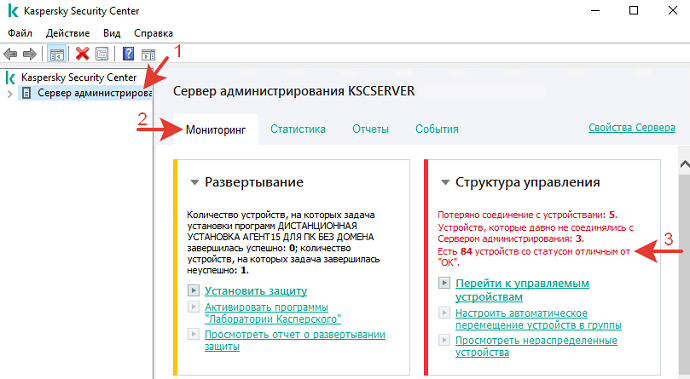Minimize the Kaspersky Security Center window
Viewport: 690px width, 379px height.
click(x=595, y=11)
